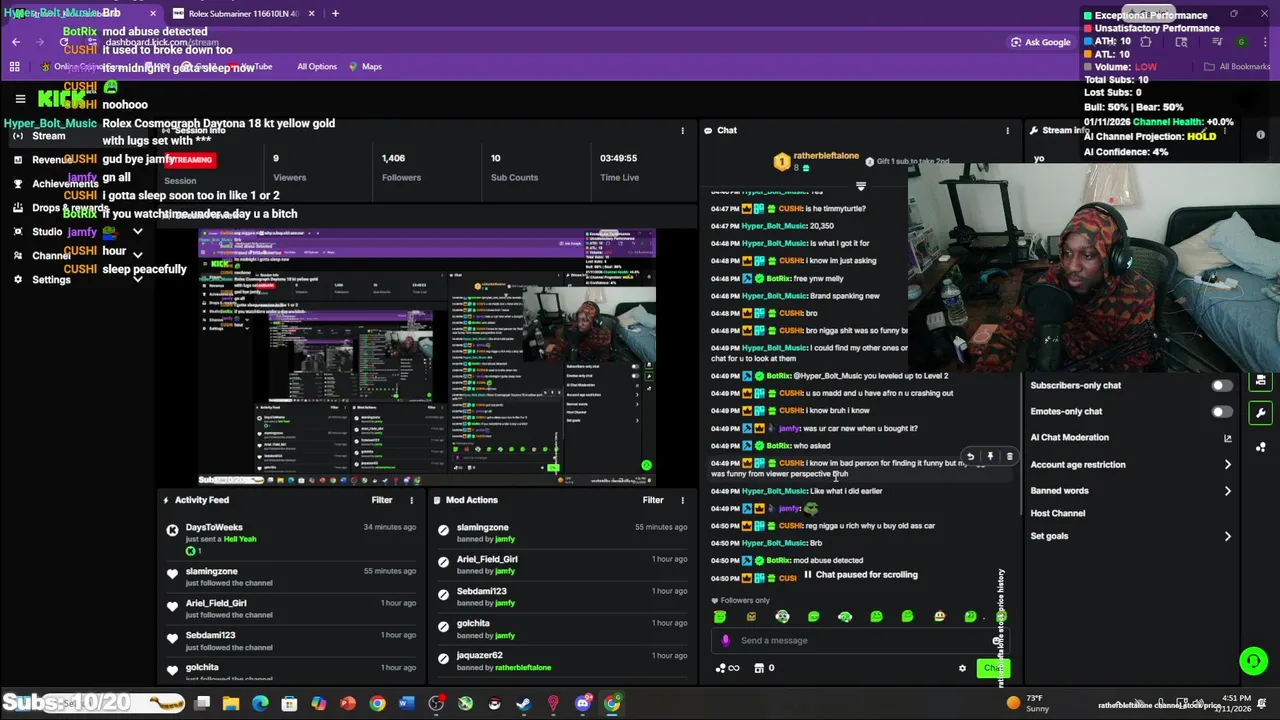Expand Account age restriction
This screenshot has height=720, width=1280.
[x=1130, y=465]
